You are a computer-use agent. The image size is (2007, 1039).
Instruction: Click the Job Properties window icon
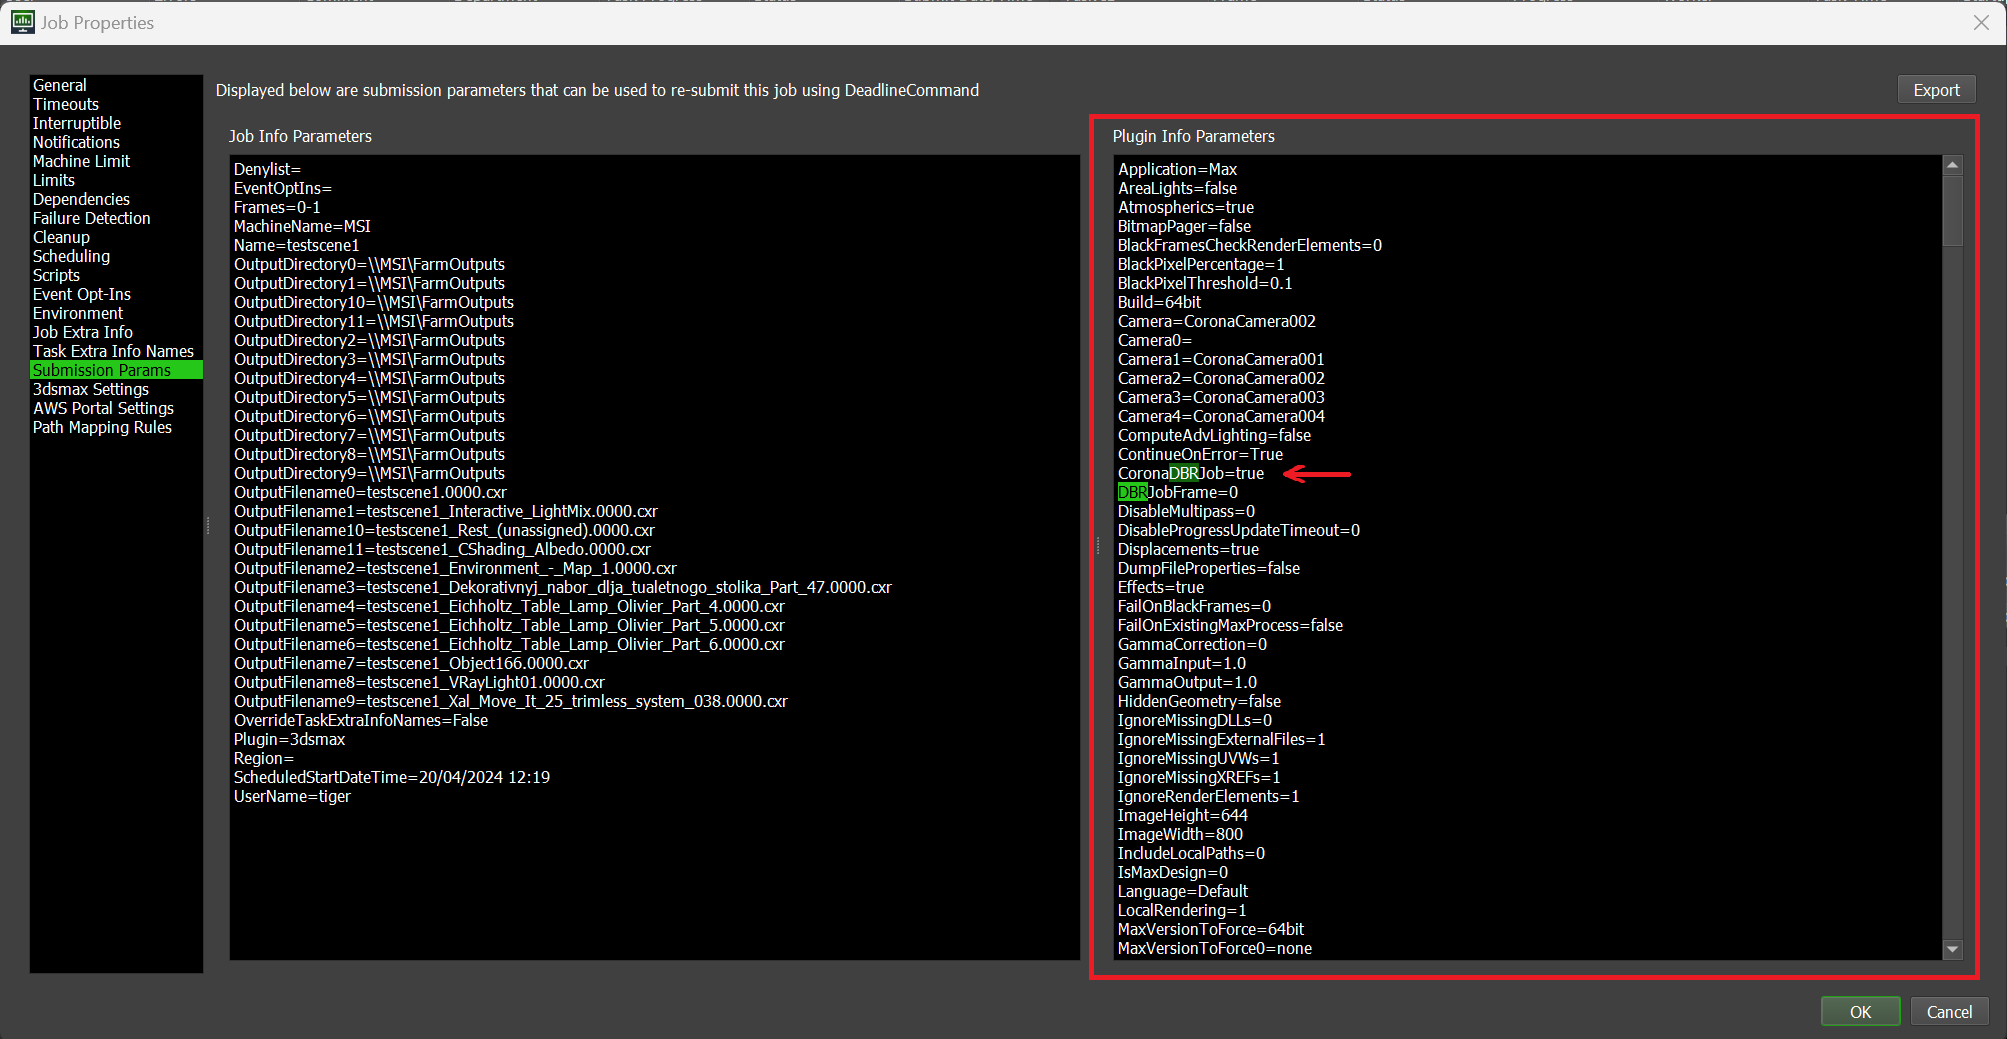pyautogui.click(x=22, y=22)
